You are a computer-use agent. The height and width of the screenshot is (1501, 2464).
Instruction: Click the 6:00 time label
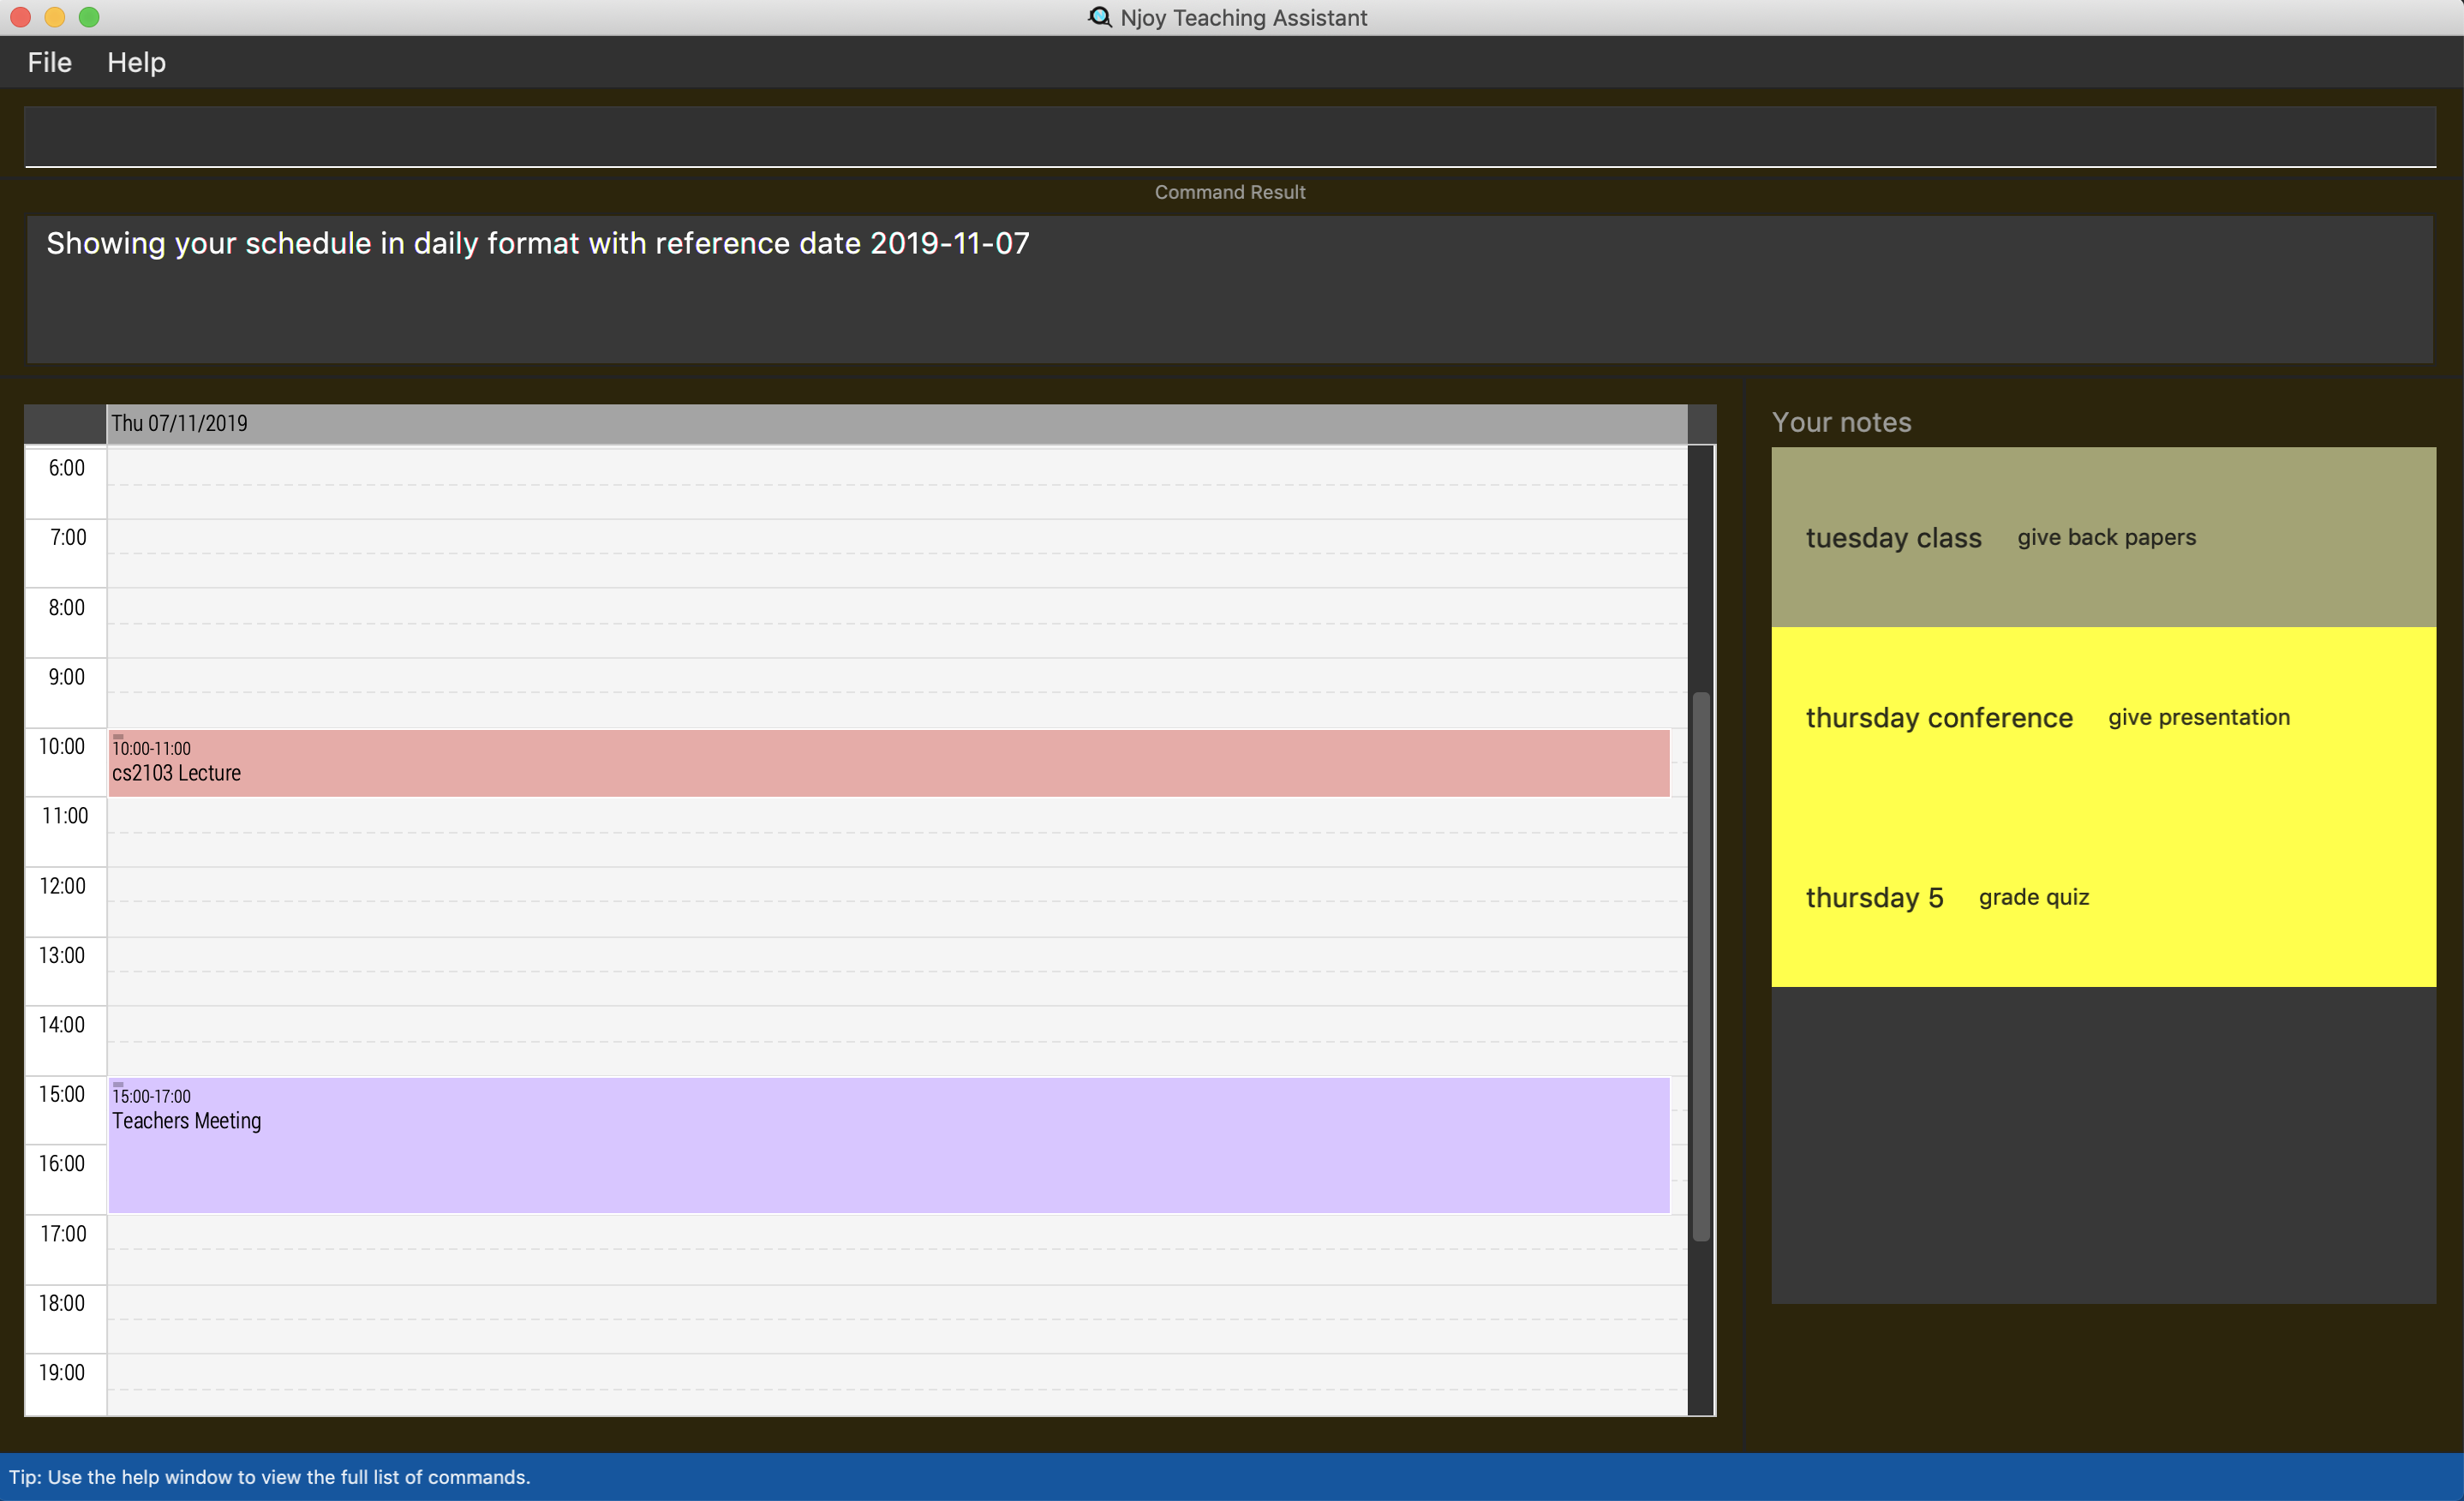(x=67, y=468)
